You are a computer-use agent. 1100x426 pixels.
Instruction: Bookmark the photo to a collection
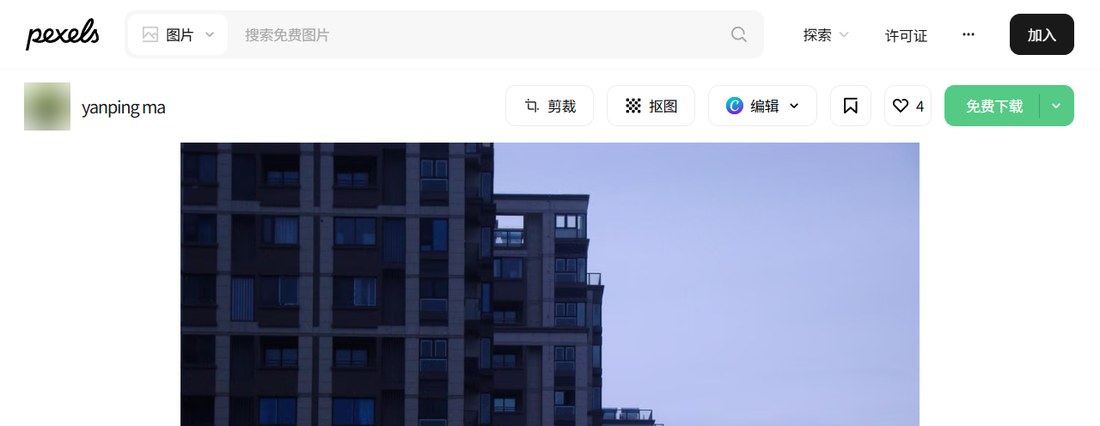pos(850,106)
